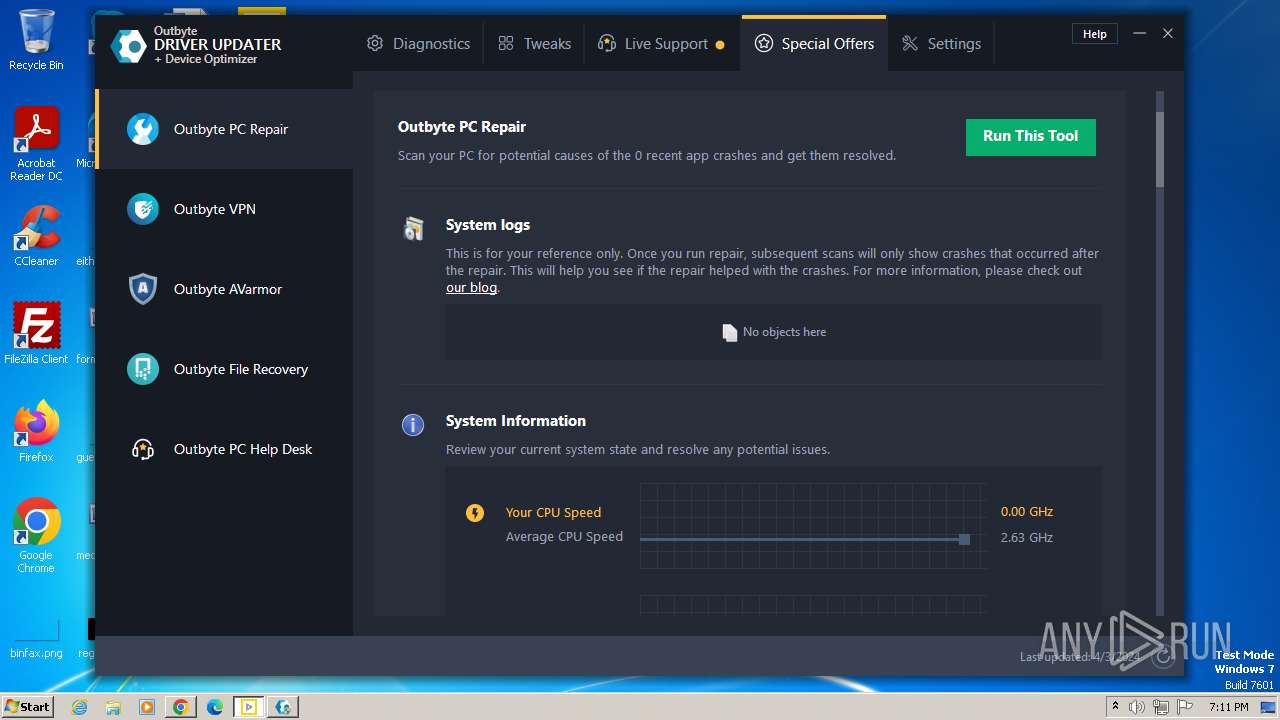
Task: Open binfax.png desktop file
Action: pyautogui.click(x=36, y=637)
